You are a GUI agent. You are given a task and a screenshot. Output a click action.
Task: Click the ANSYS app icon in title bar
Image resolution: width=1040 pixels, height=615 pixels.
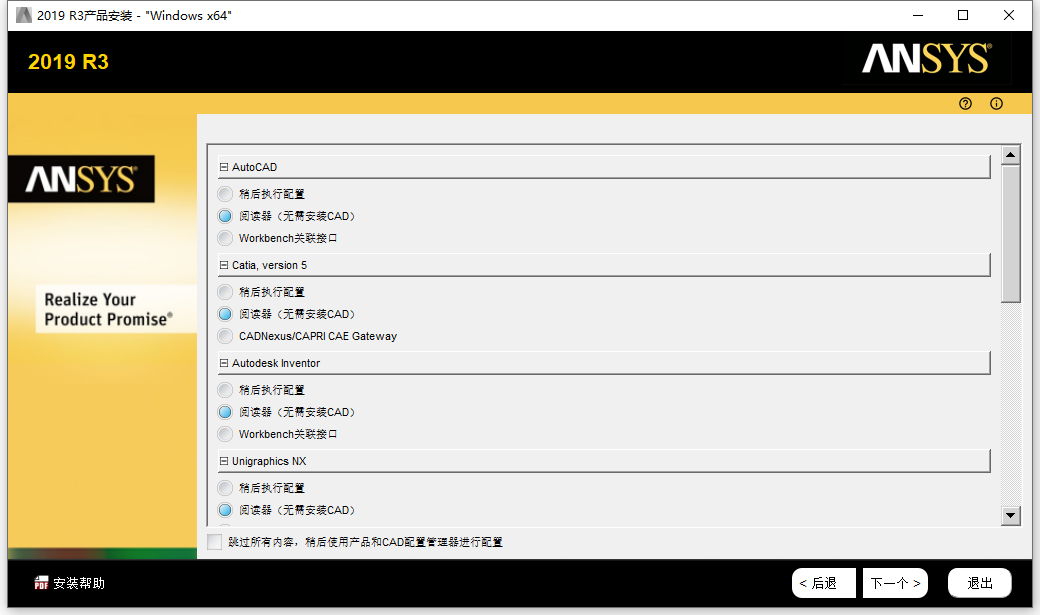pyautogui.click(x=24, y=15)
